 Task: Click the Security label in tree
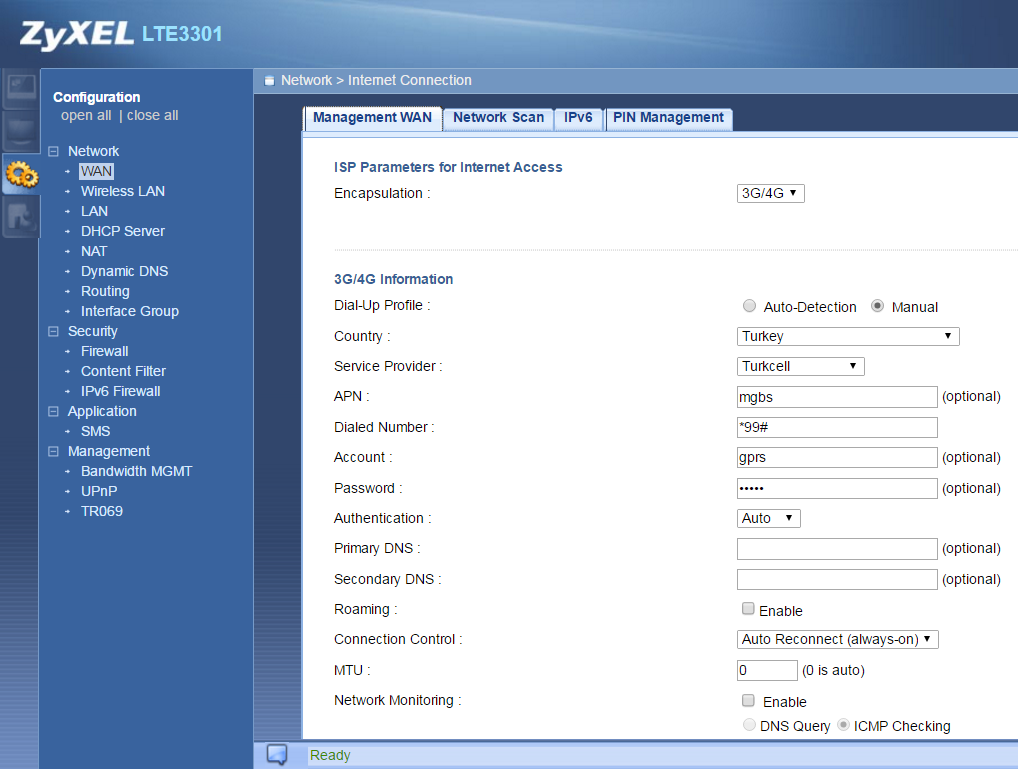93,331
